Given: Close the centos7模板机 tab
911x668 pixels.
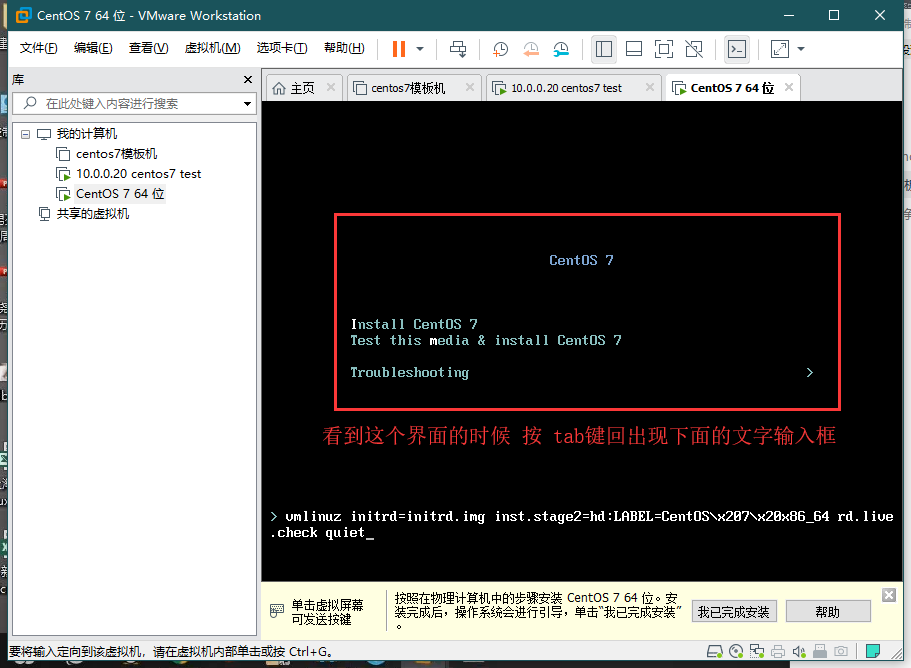Looking at the screenshot, I should [469, 87].
